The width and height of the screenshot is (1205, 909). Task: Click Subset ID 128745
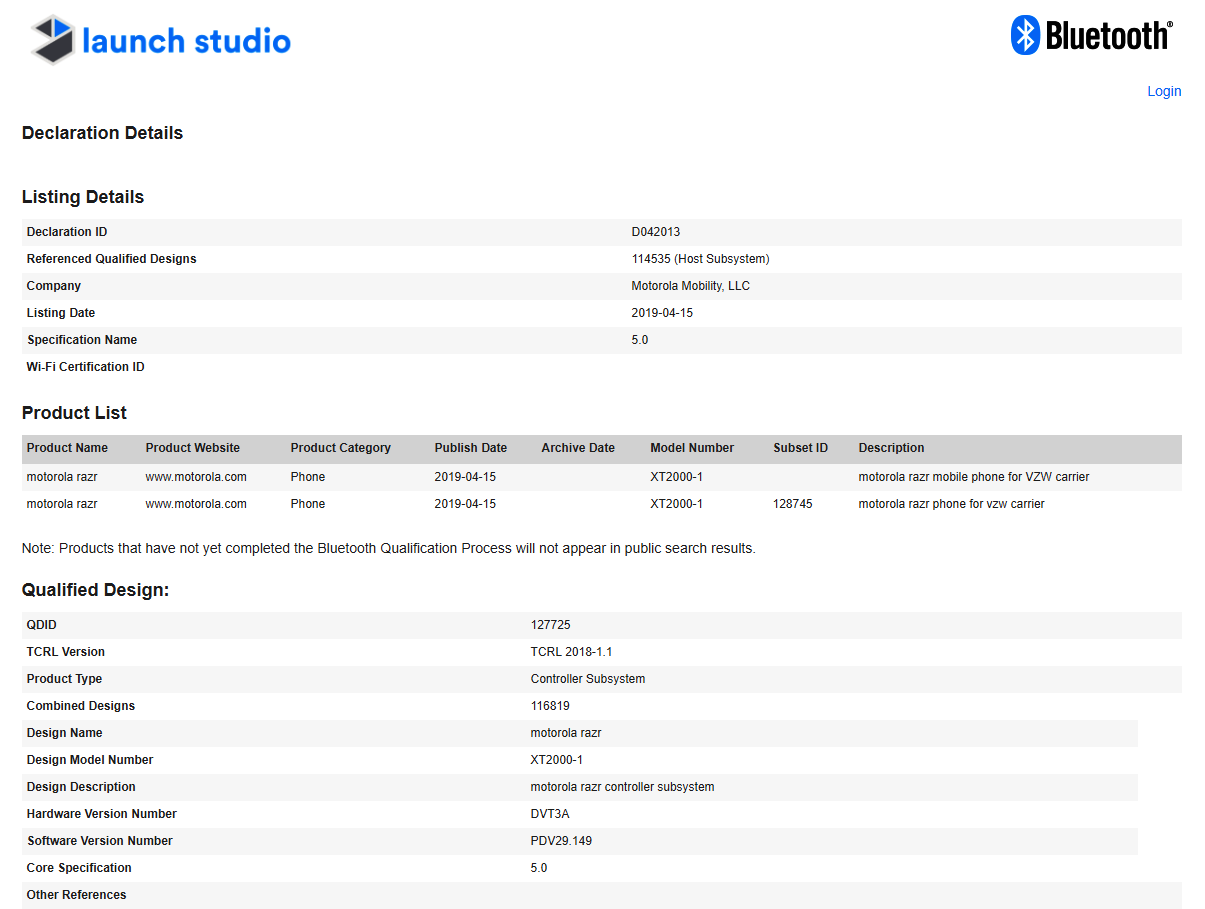pos(793,504)
